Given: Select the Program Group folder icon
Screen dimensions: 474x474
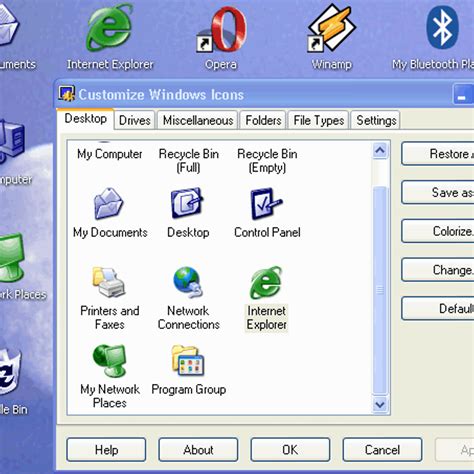Looking at the screenshot, I should click(x=188, y=361).
